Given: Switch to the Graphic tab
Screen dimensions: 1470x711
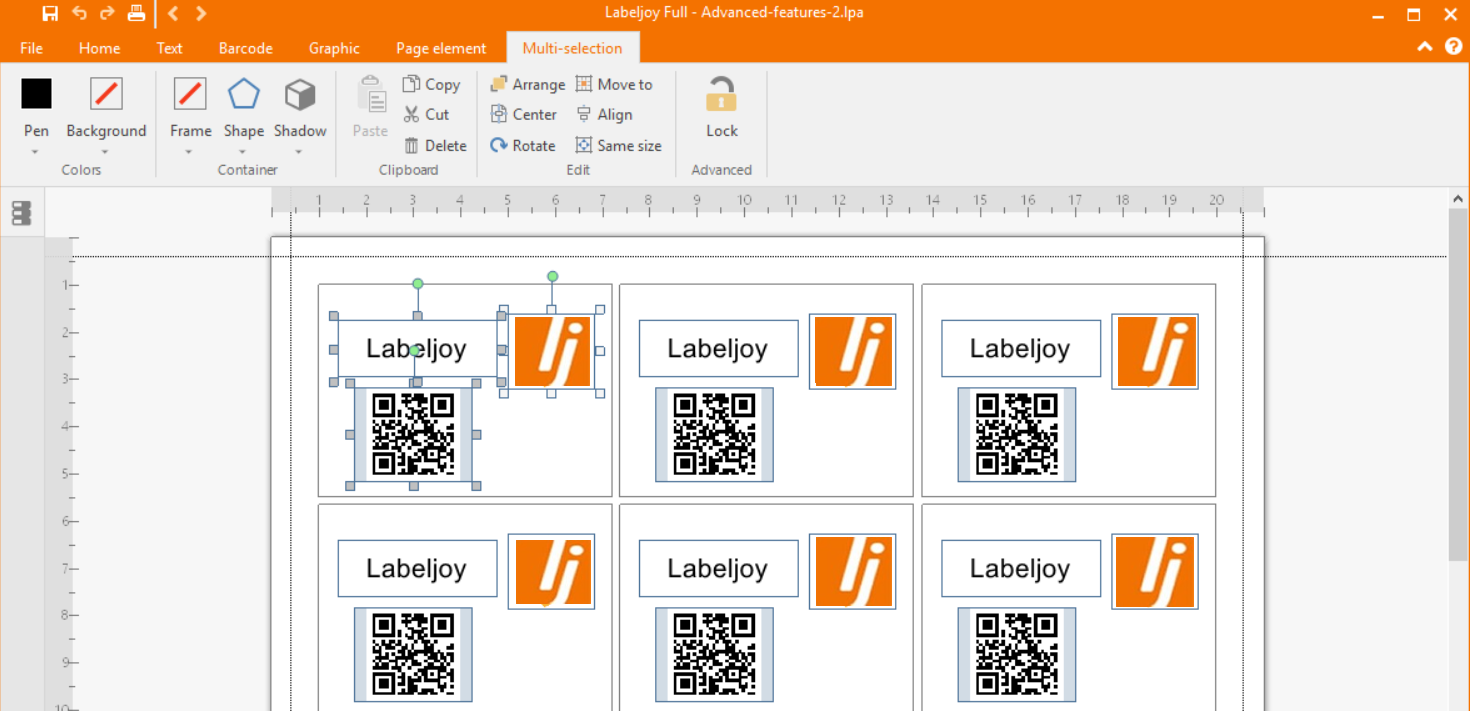Looking at the screenshot, I should pos(334,48).
